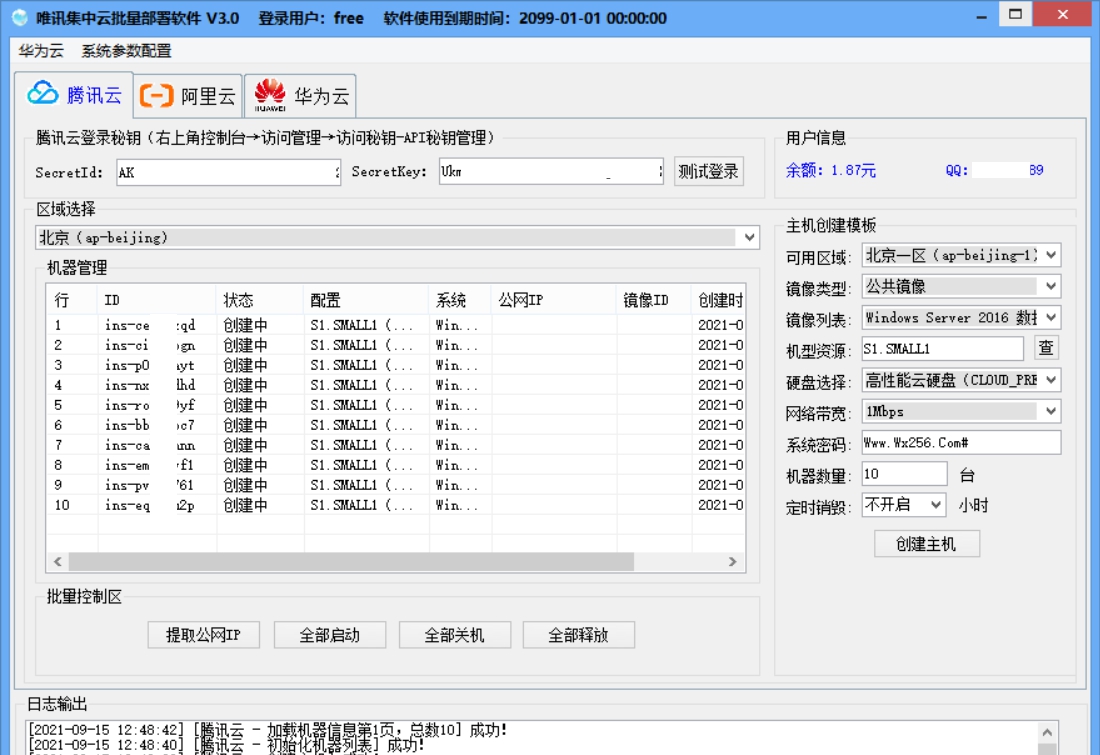Open the 网络带宽 bandwidth dropdown
The width and height of the screenshot is (1100, 755).
1049,412
